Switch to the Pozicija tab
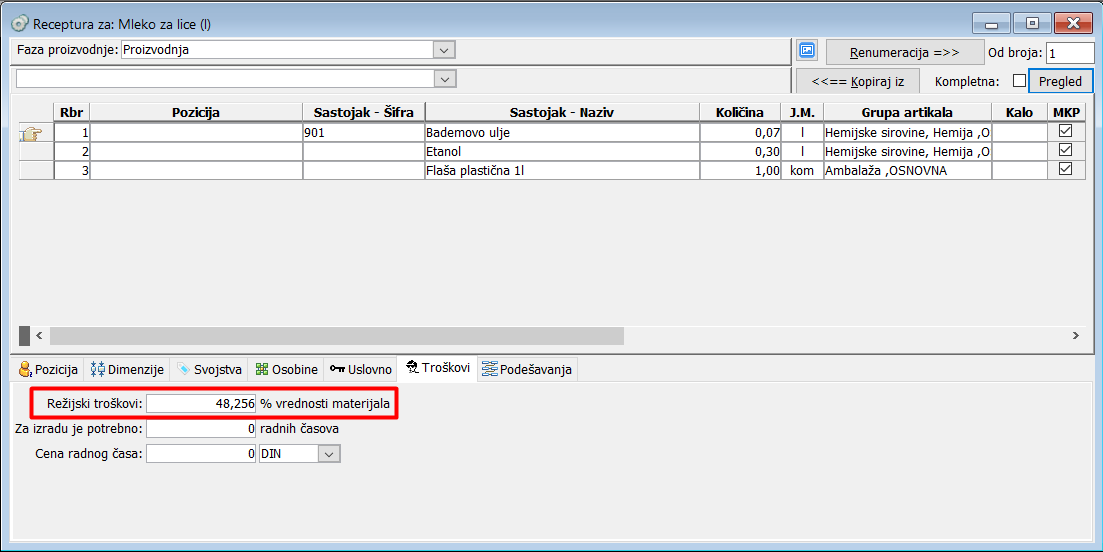This screenshot has width=1103, height=552. (x=49, y=369)
